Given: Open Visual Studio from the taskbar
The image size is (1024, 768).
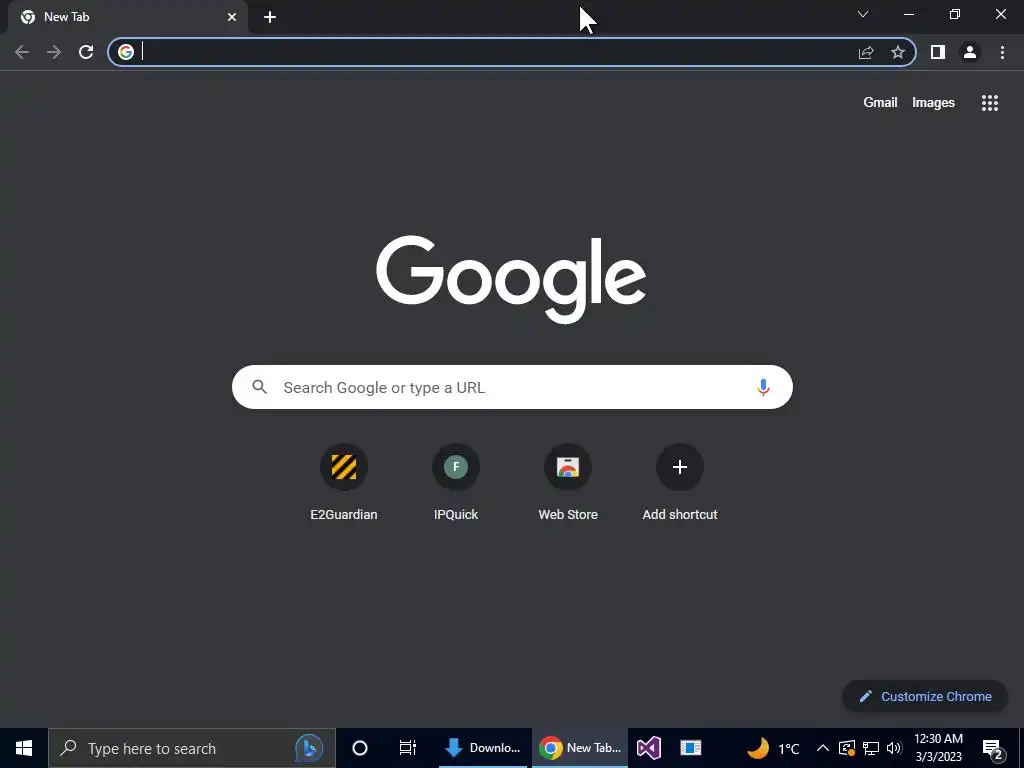Looking at the screenshot, I should pos(648,748).
